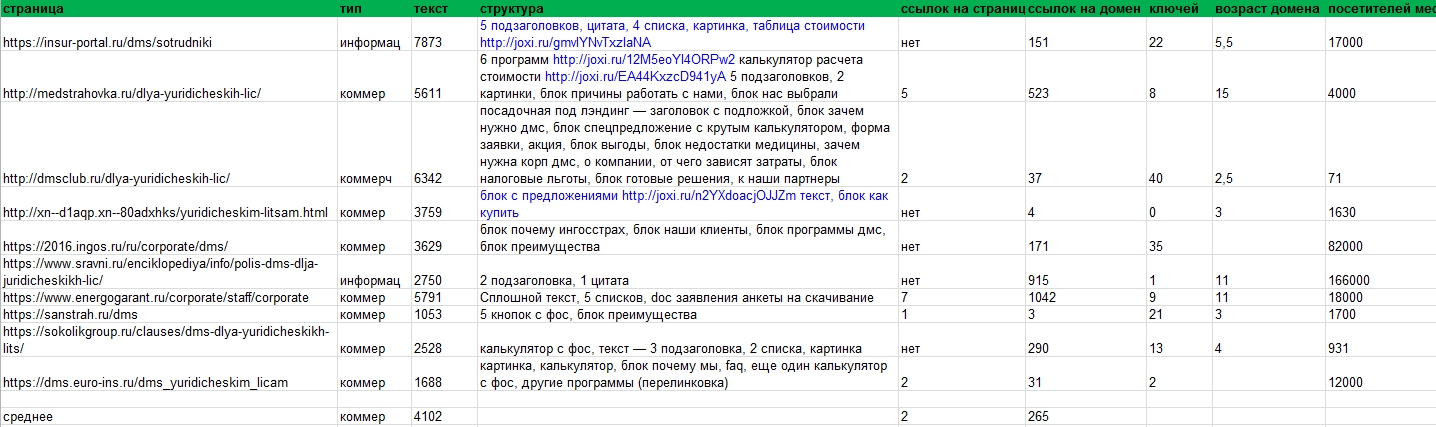Click the 'структура' header cell
1436x427 pixels.
point(688,8)
